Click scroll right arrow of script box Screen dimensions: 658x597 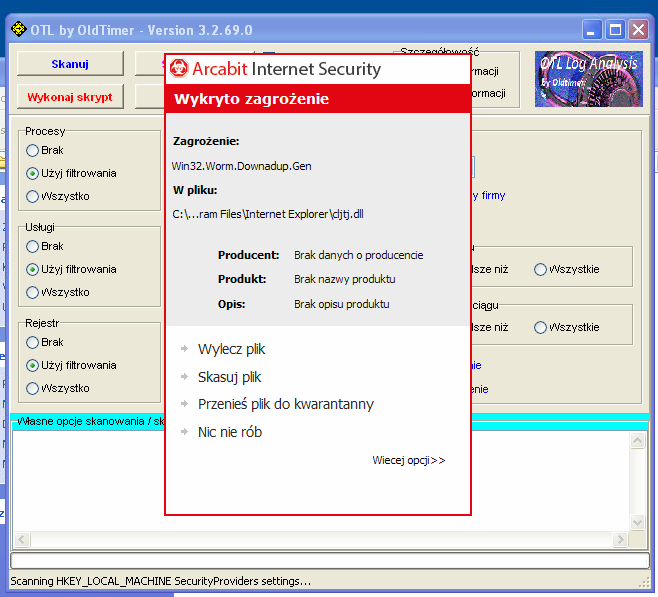pos(620,539)
